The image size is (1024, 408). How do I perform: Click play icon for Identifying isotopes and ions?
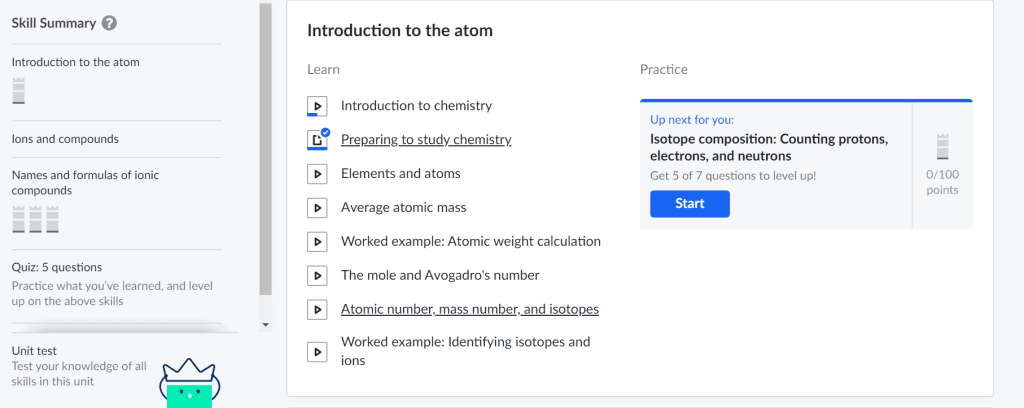tap(317, 352)
